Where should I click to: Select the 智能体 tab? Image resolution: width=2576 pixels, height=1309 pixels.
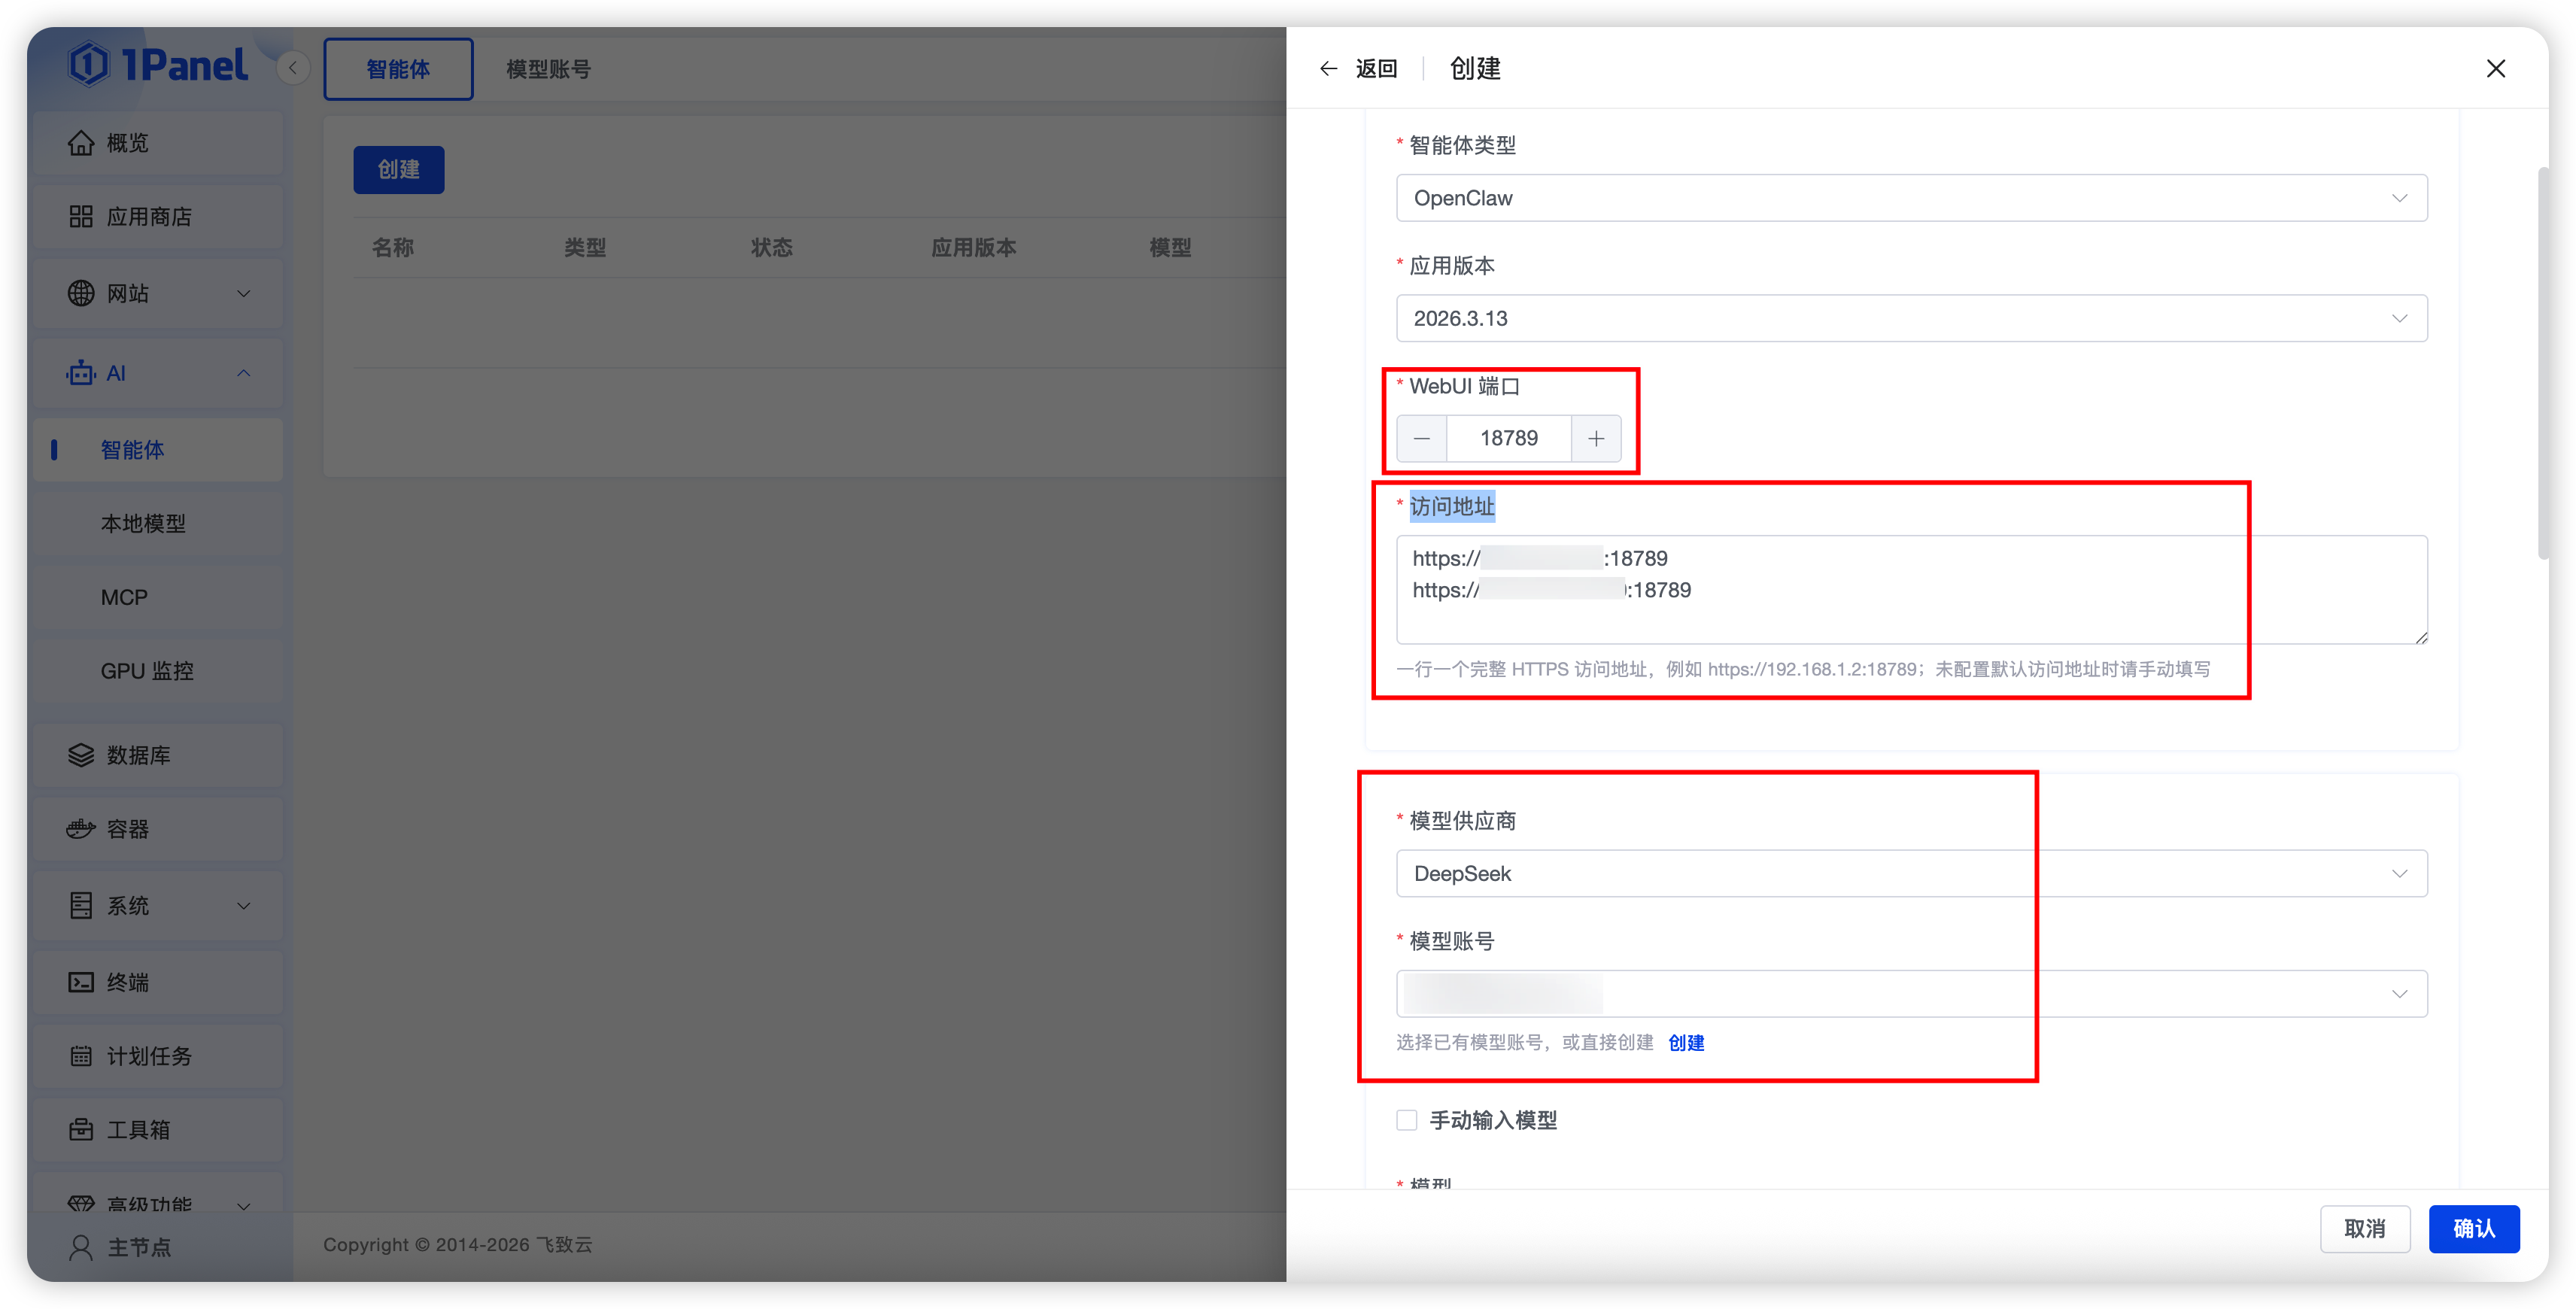click(x=398, y=68)
